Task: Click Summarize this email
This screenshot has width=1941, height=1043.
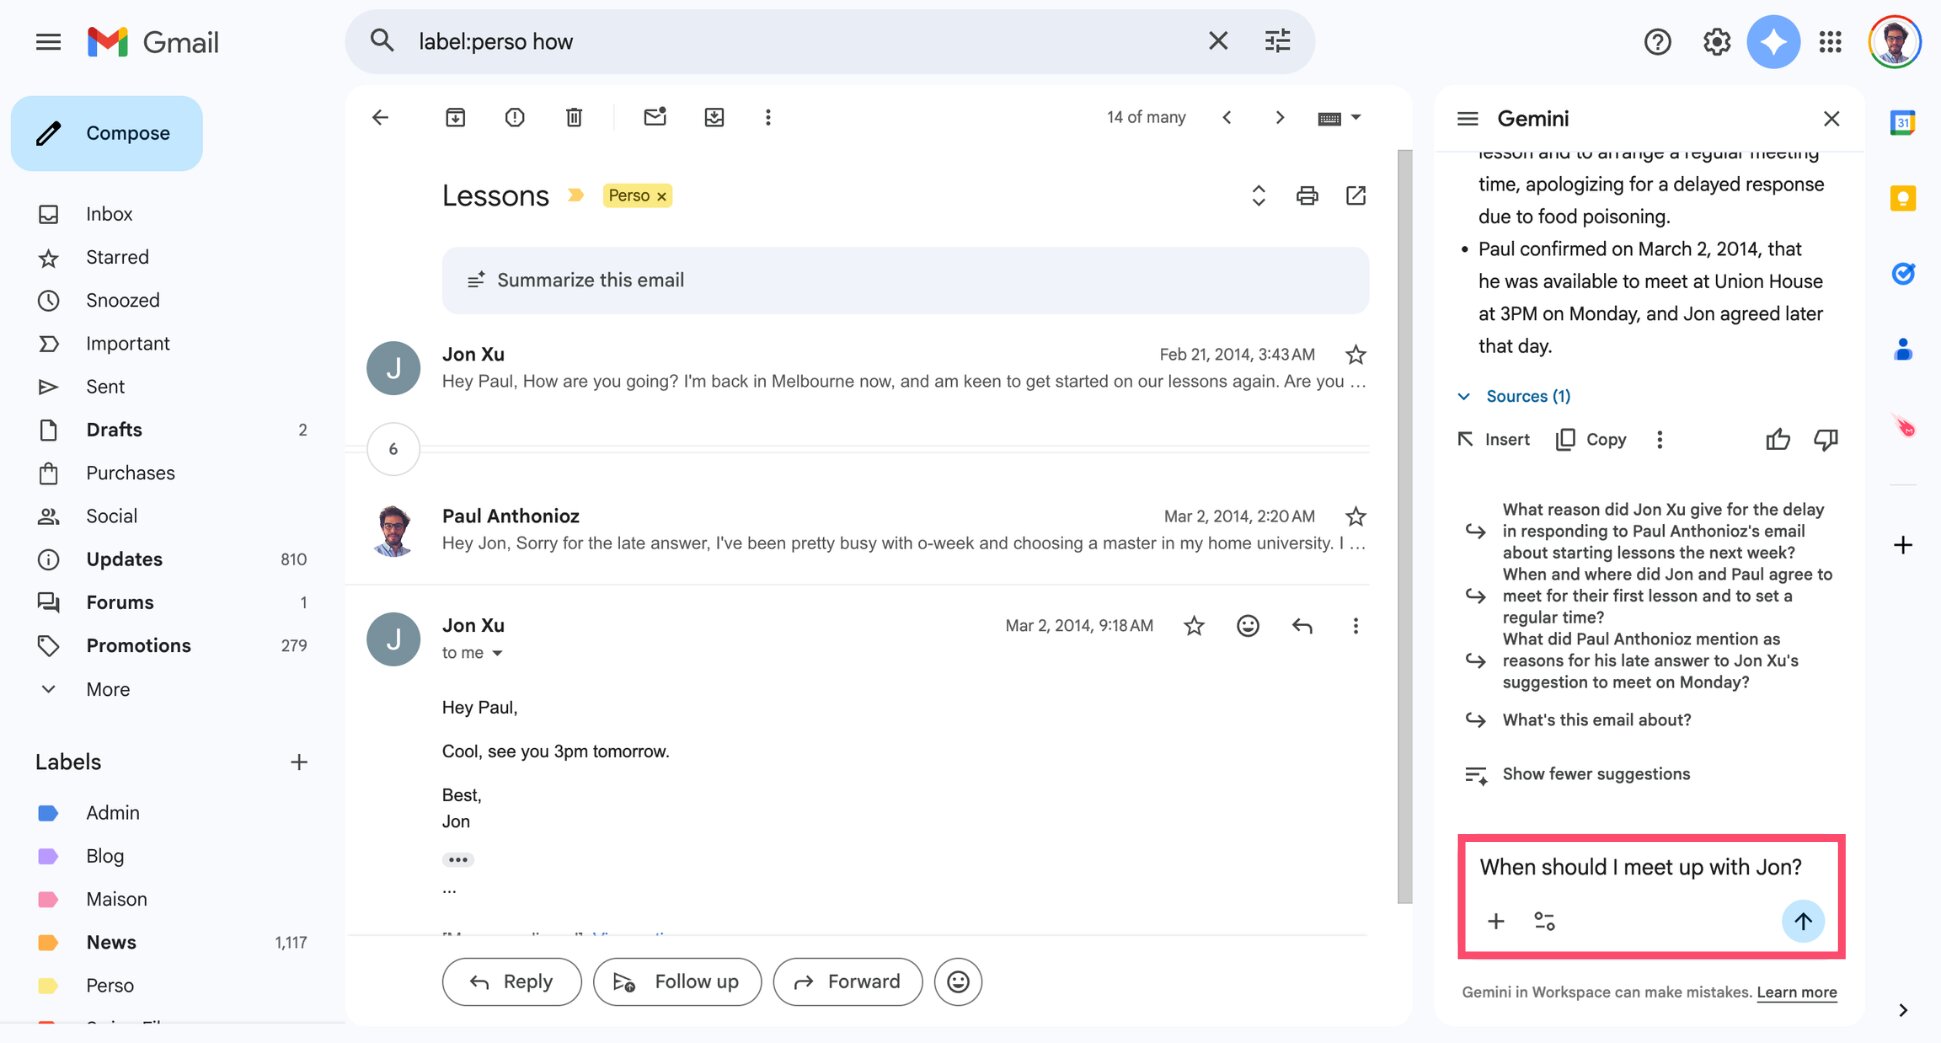Action: [x=589, y=280]
